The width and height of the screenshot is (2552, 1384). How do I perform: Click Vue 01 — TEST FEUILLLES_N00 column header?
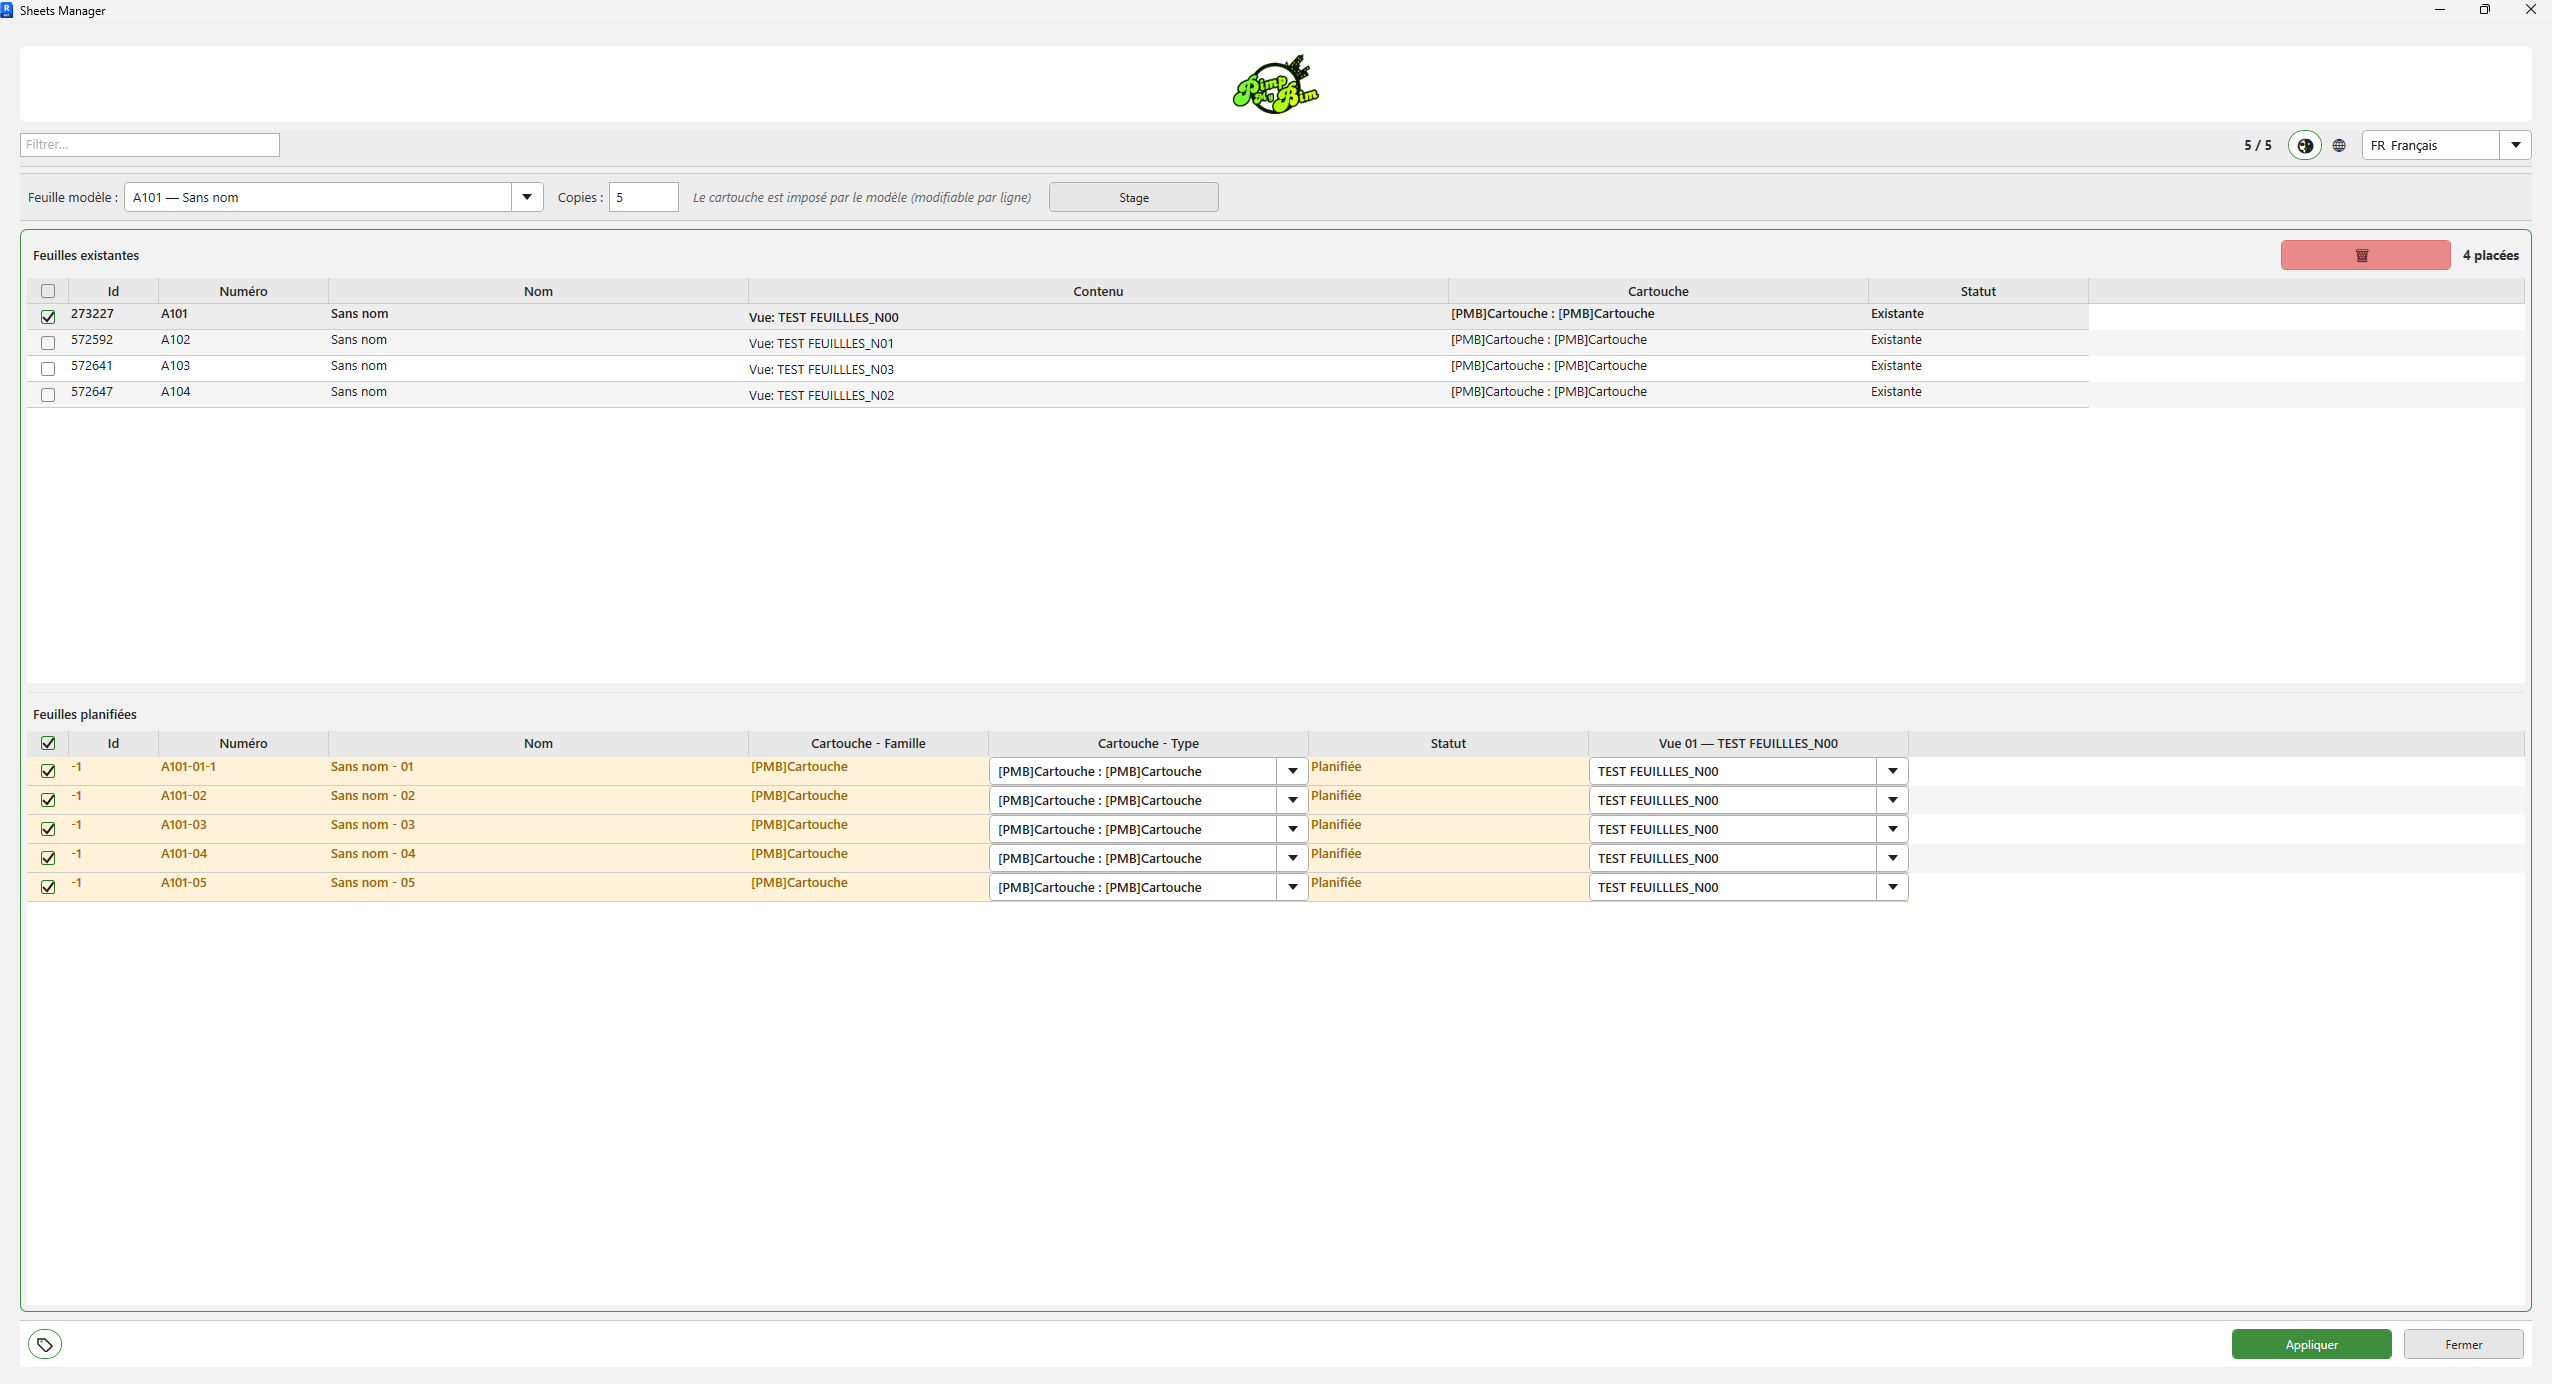pyautogui.click(x=1748, y=743)
